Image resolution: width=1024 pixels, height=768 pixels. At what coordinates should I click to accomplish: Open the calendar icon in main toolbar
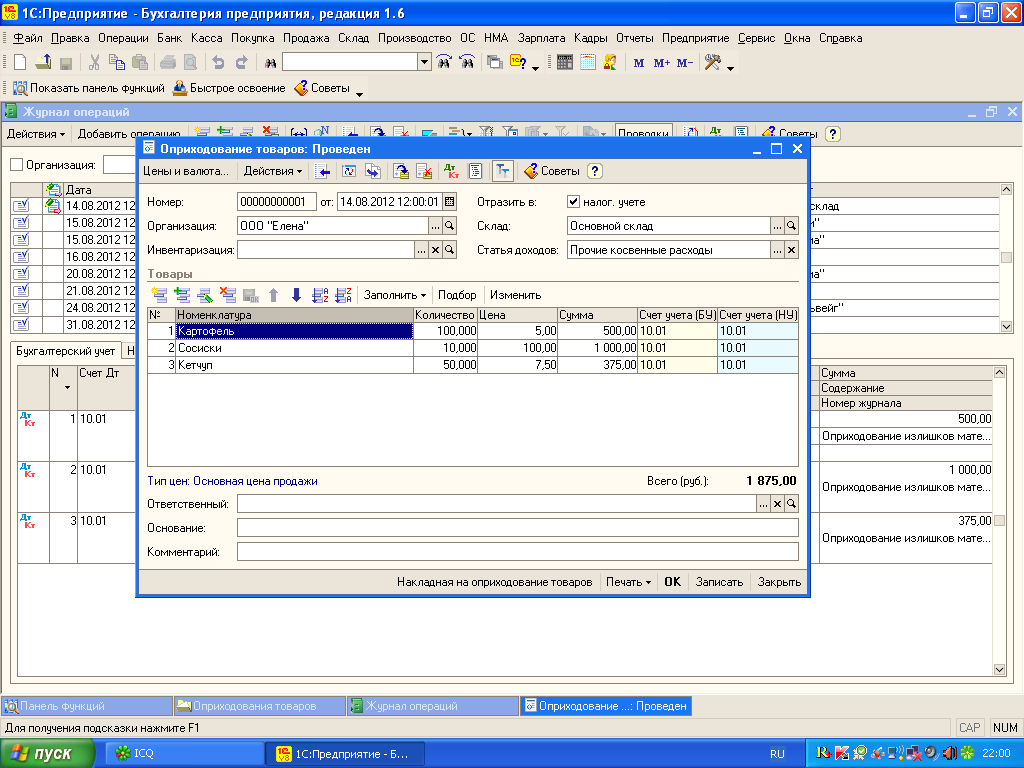[x=588, y=63]
